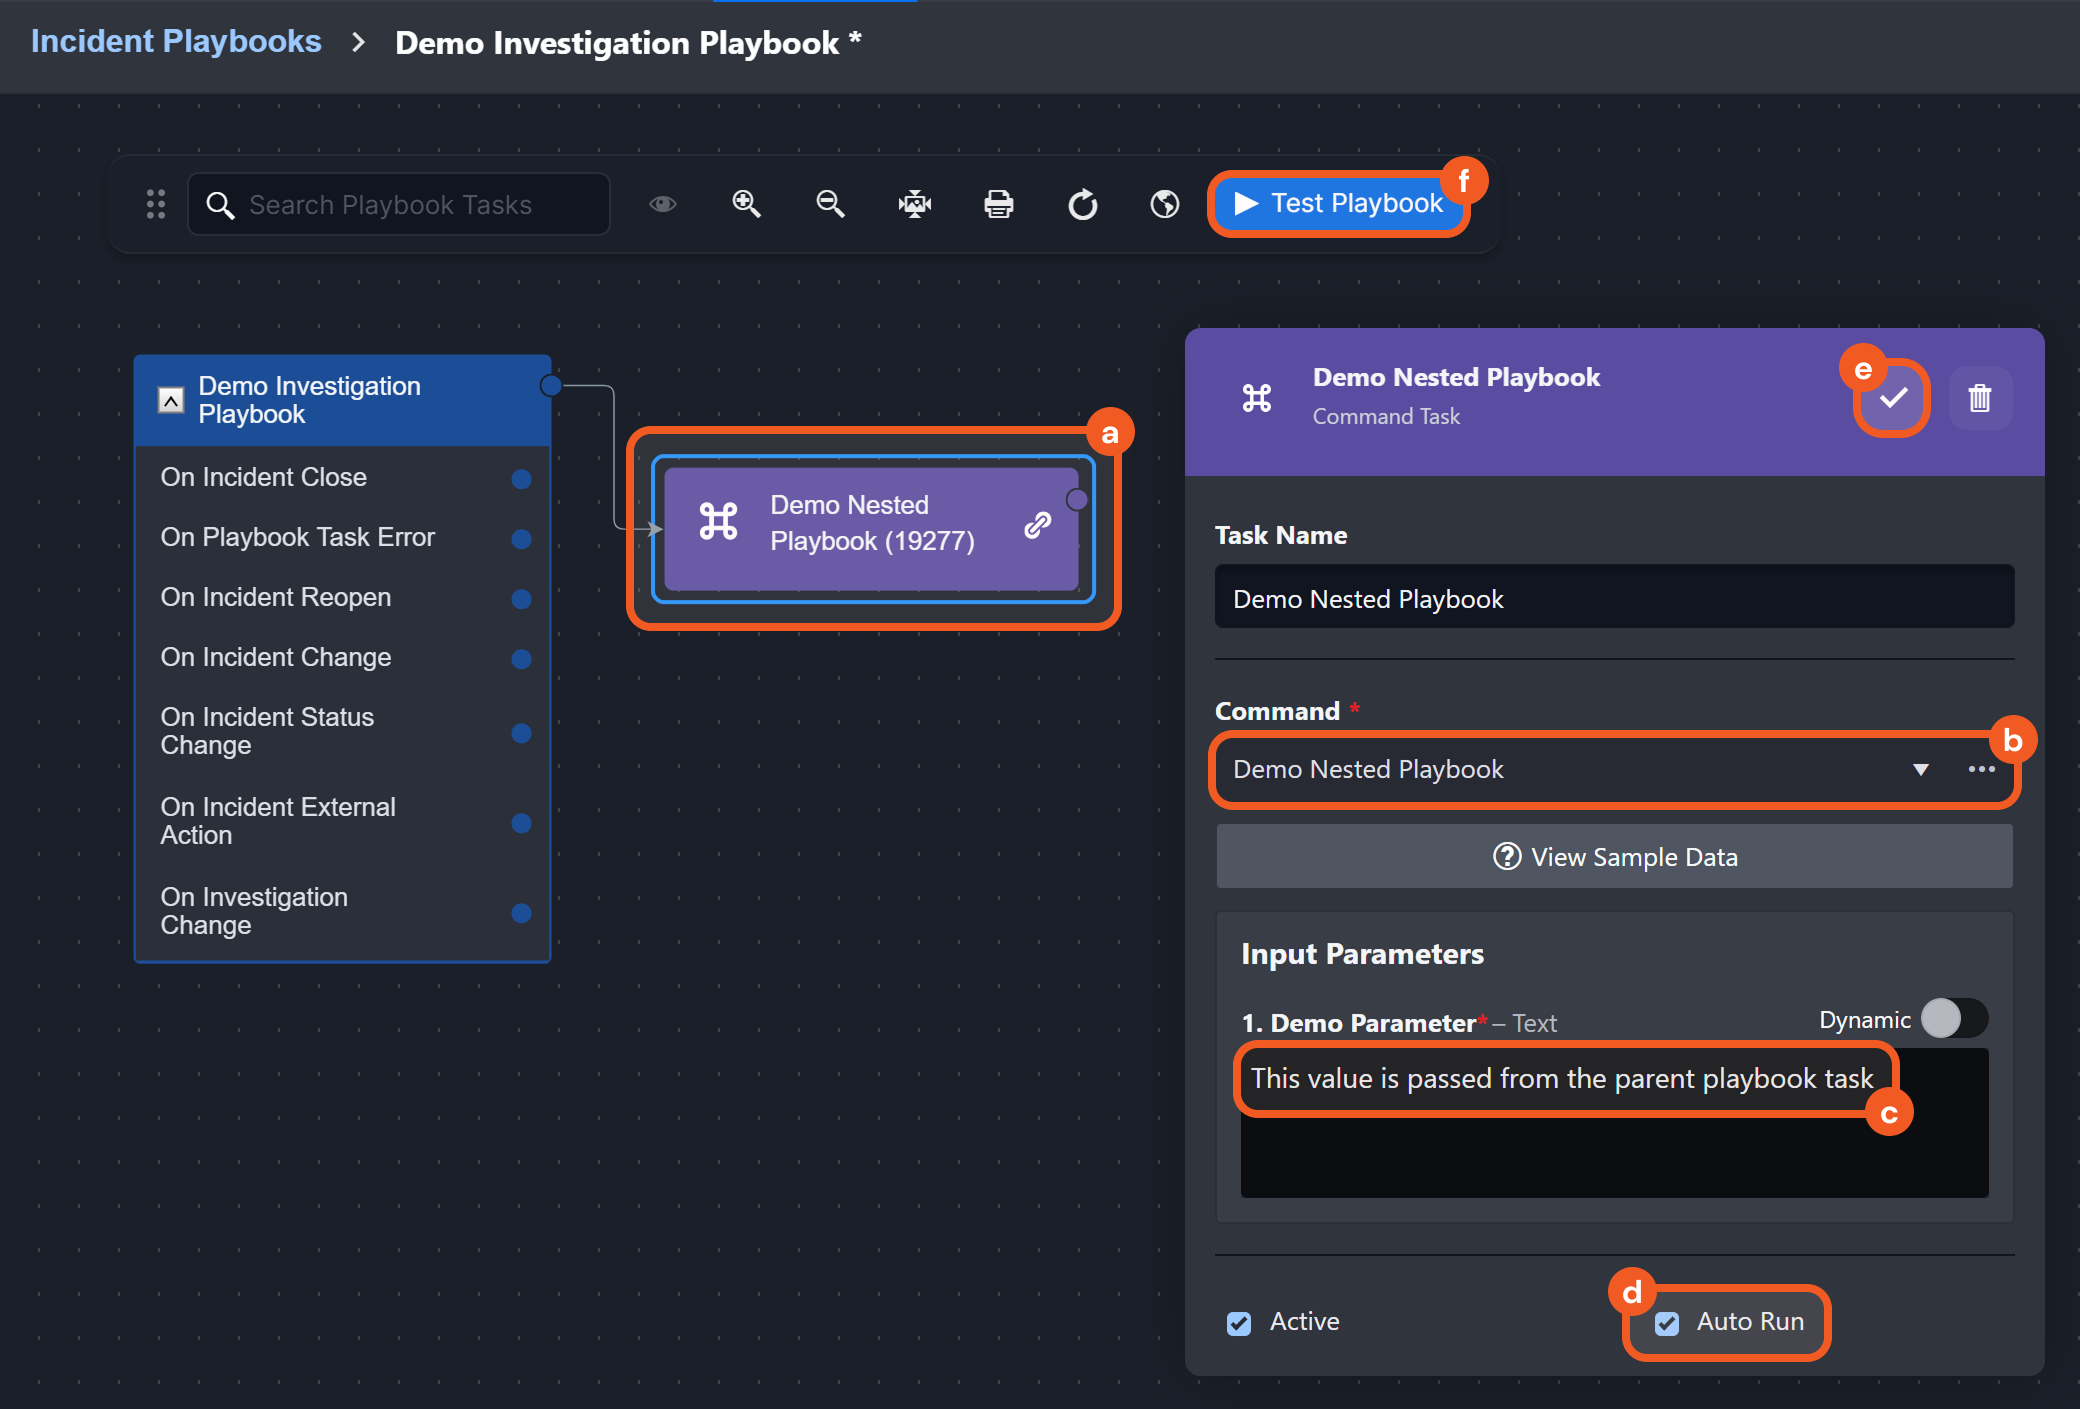Click the fit-to-screen icon in toolbar
2080x1409 pixels.
click(914, 204)
